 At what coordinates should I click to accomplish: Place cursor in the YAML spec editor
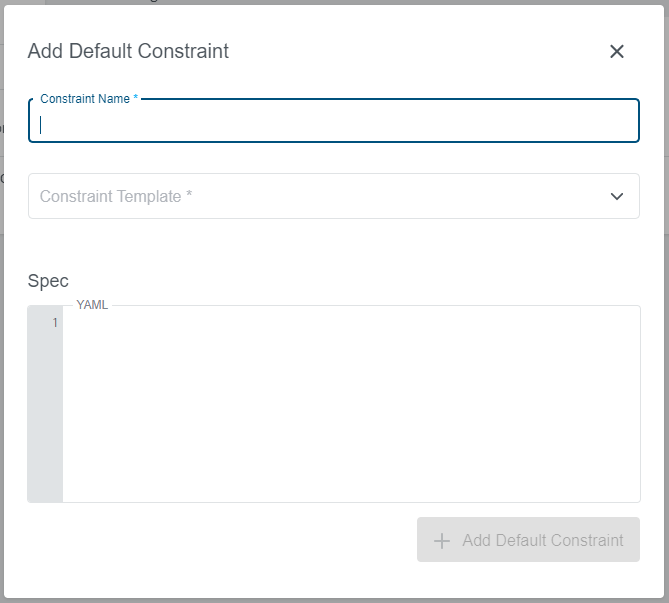[350, 400]
